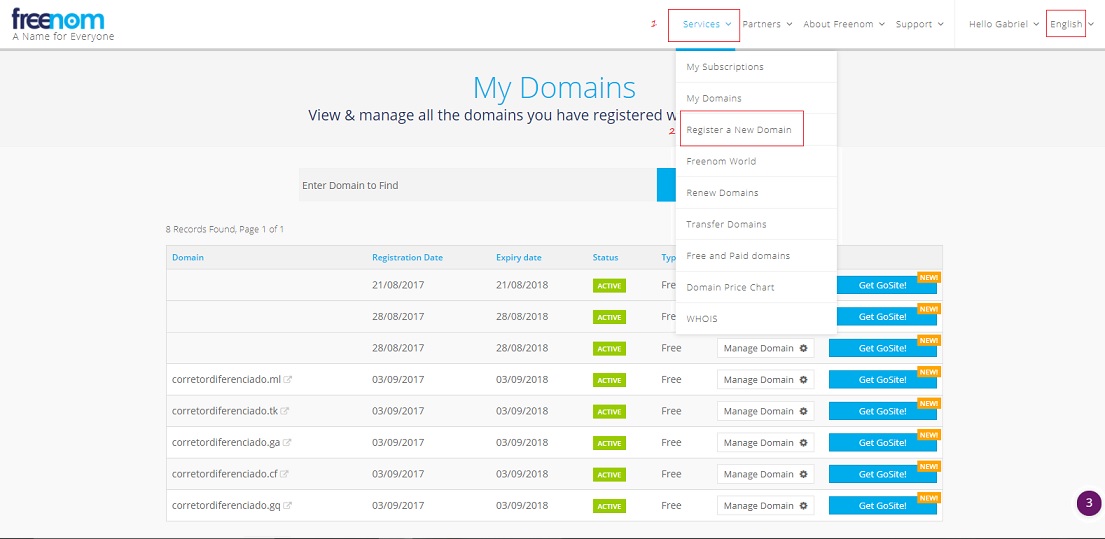
Task: Manage Domain for corretordiferenciado.ml
Action: click(x=765, y=380)
